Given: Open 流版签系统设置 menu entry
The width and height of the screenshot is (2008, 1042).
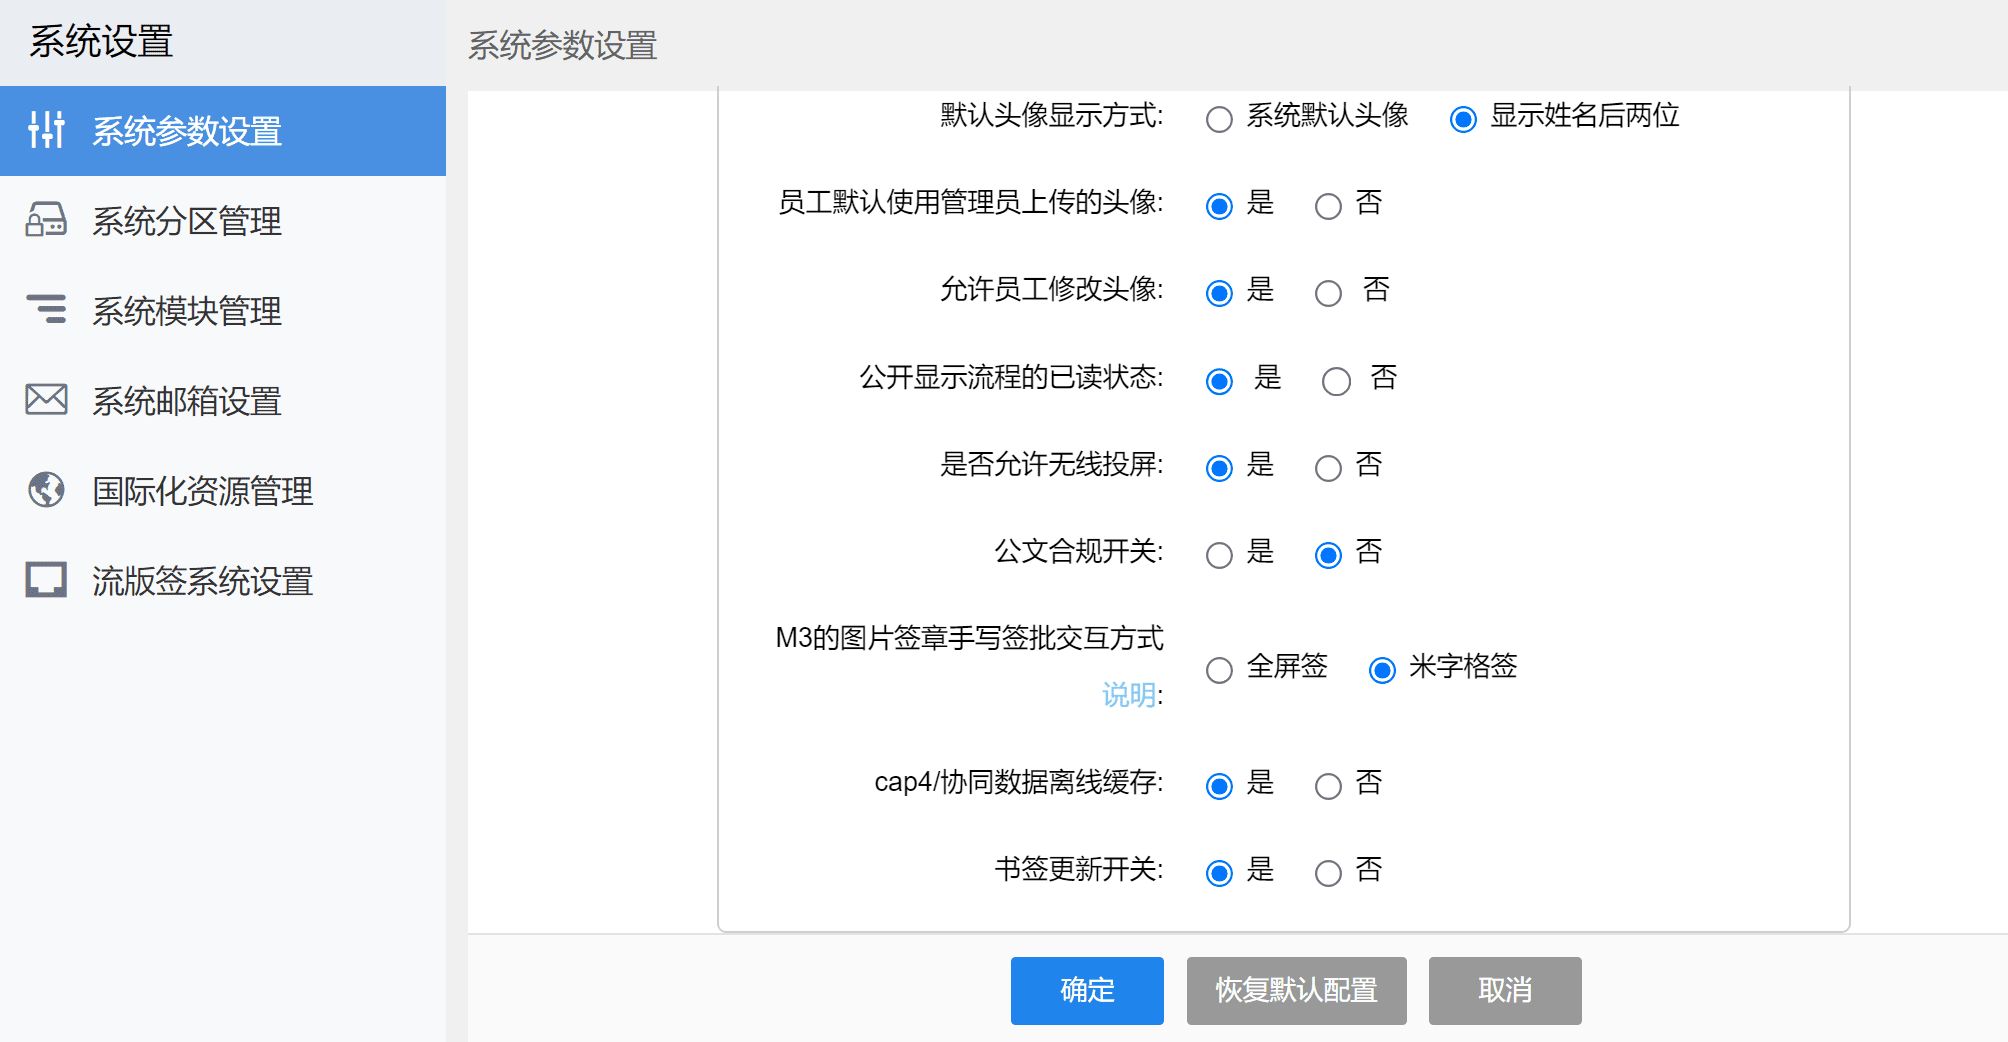Looking at the screenshot, I should tap(223, 581).
